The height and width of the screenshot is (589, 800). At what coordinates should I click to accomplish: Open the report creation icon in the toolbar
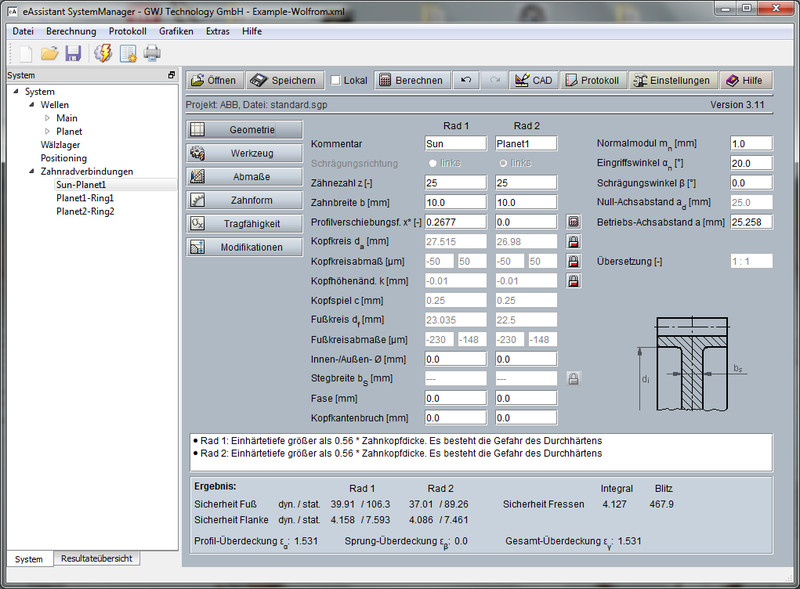click(130, 53)
